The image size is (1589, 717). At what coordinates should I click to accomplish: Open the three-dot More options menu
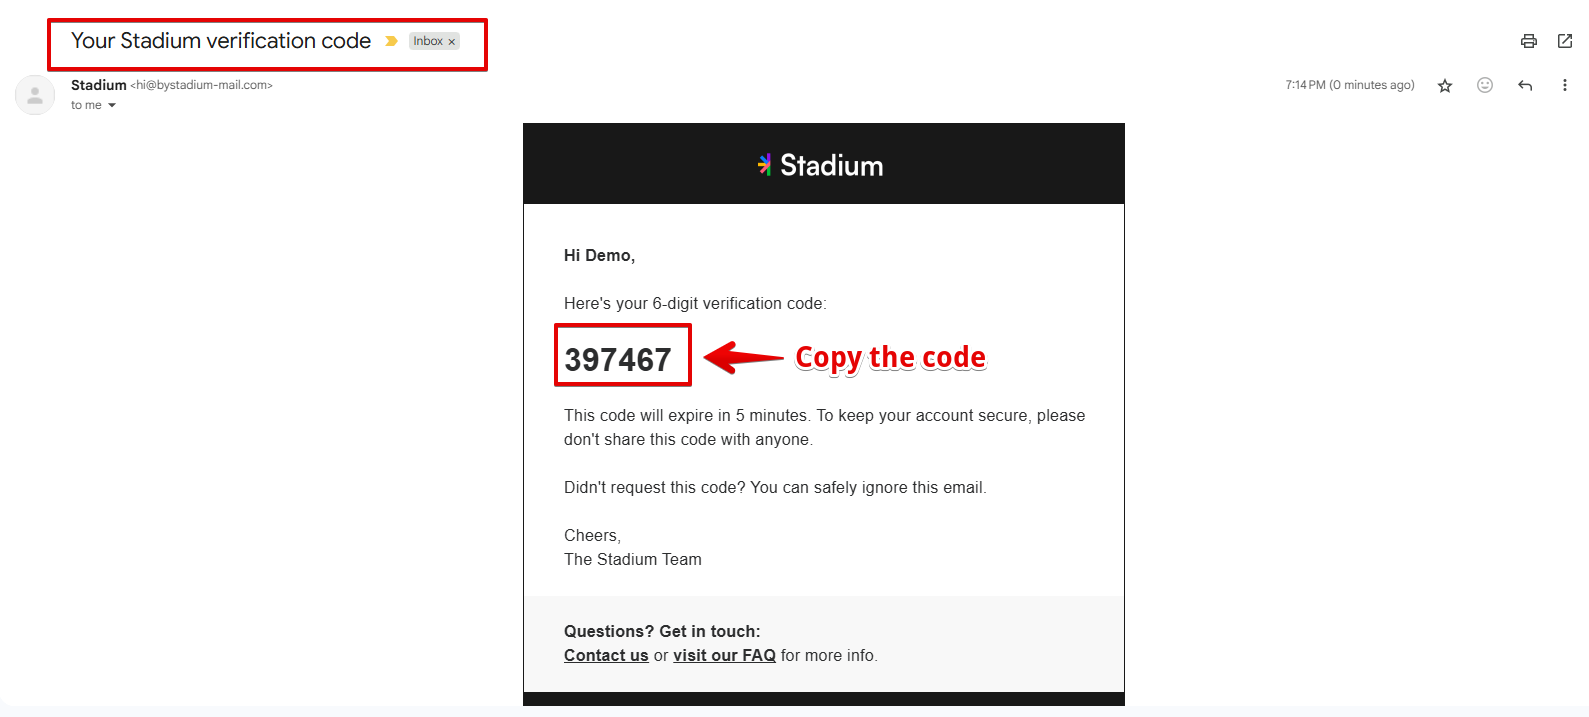1565,85
